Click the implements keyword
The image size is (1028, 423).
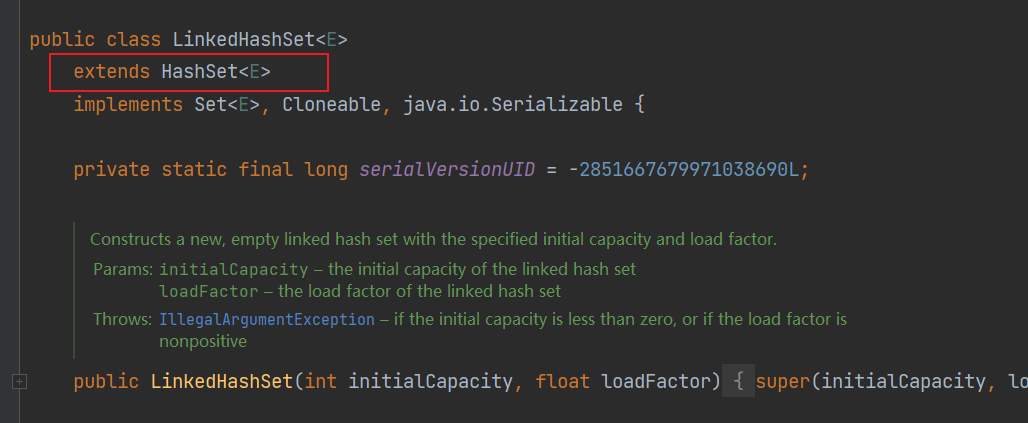[x=127, y=104]
